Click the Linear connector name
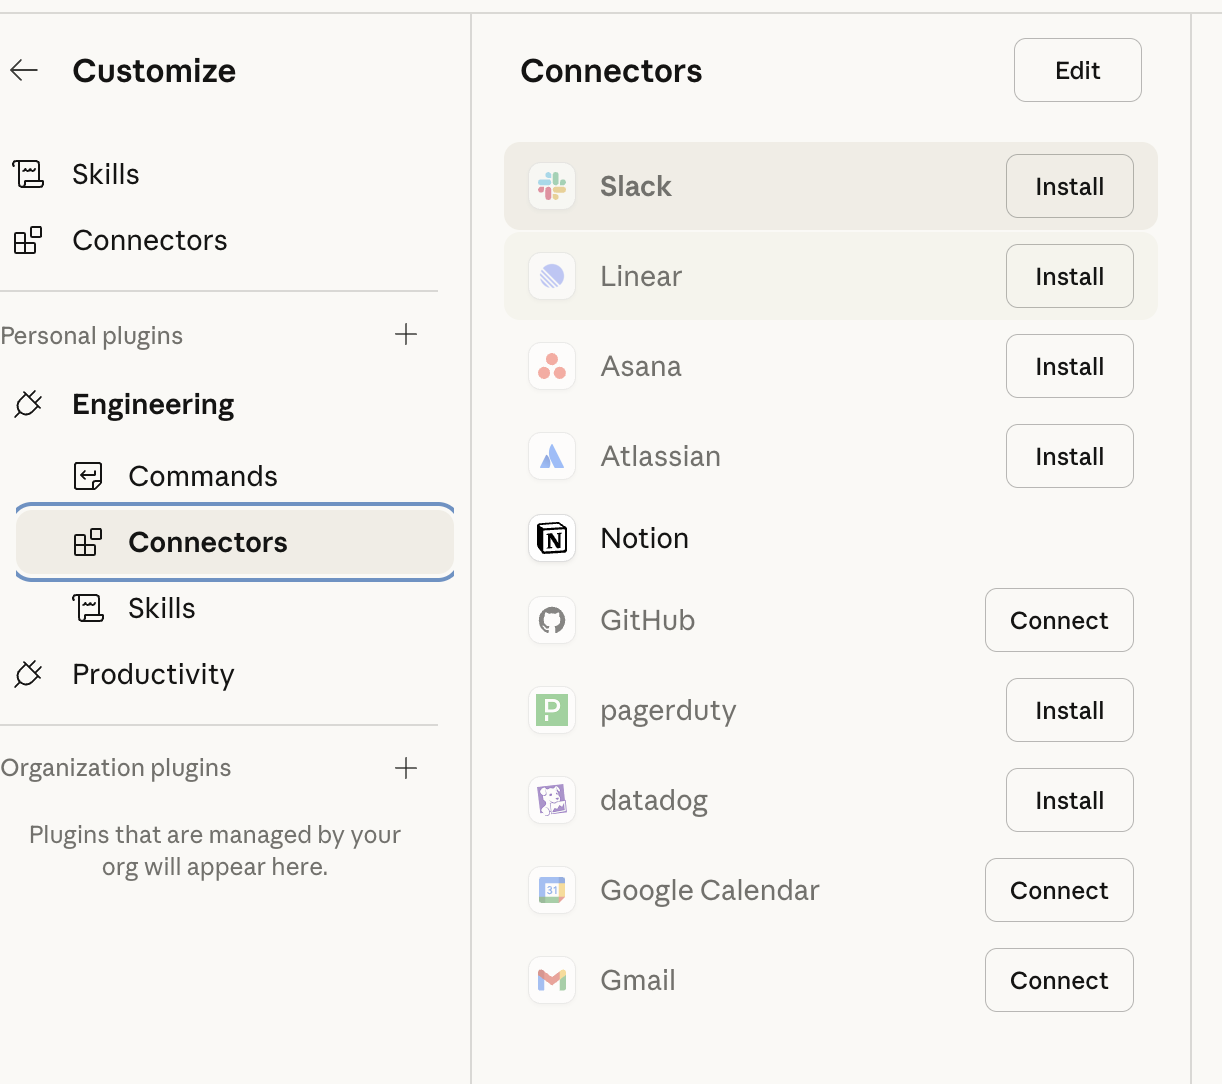The height and width of the screenshot is (1084, 1222). coord(641,276)
